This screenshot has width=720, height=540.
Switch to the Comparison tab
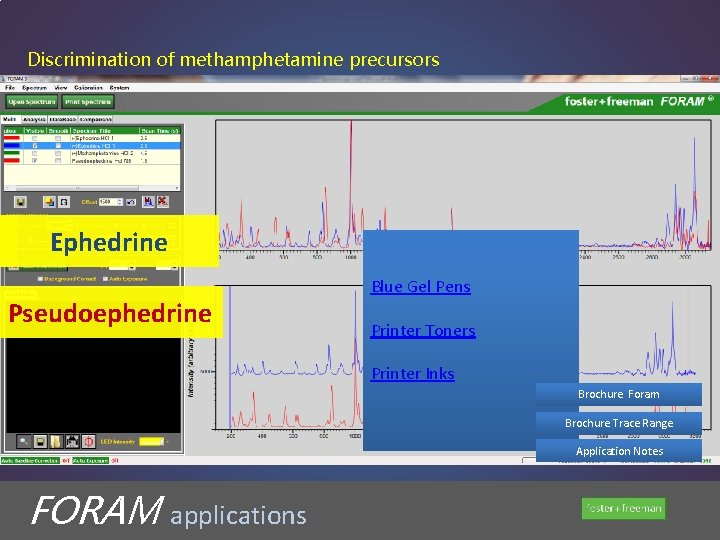click(x=96, y=119)
